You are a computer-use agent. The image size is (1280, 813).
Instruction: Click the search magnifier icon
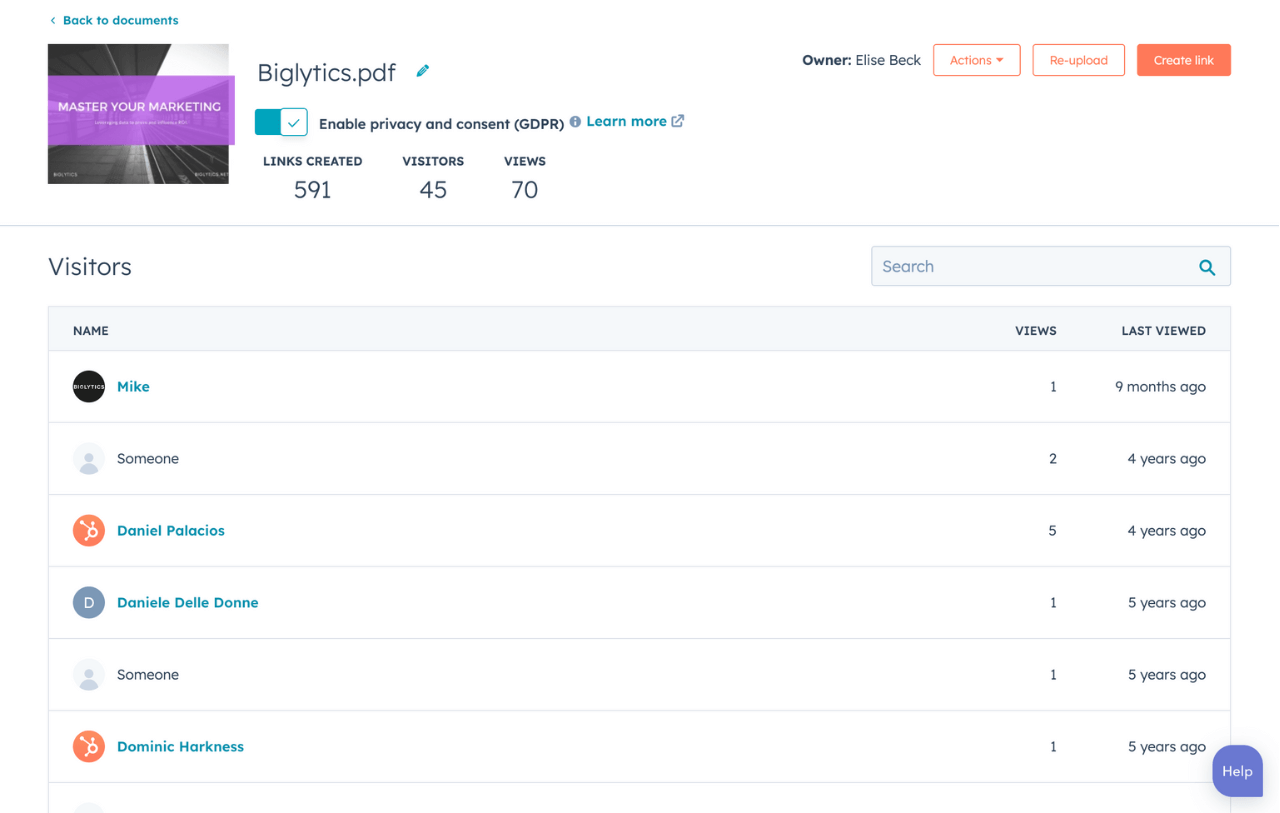point(1207,267)
